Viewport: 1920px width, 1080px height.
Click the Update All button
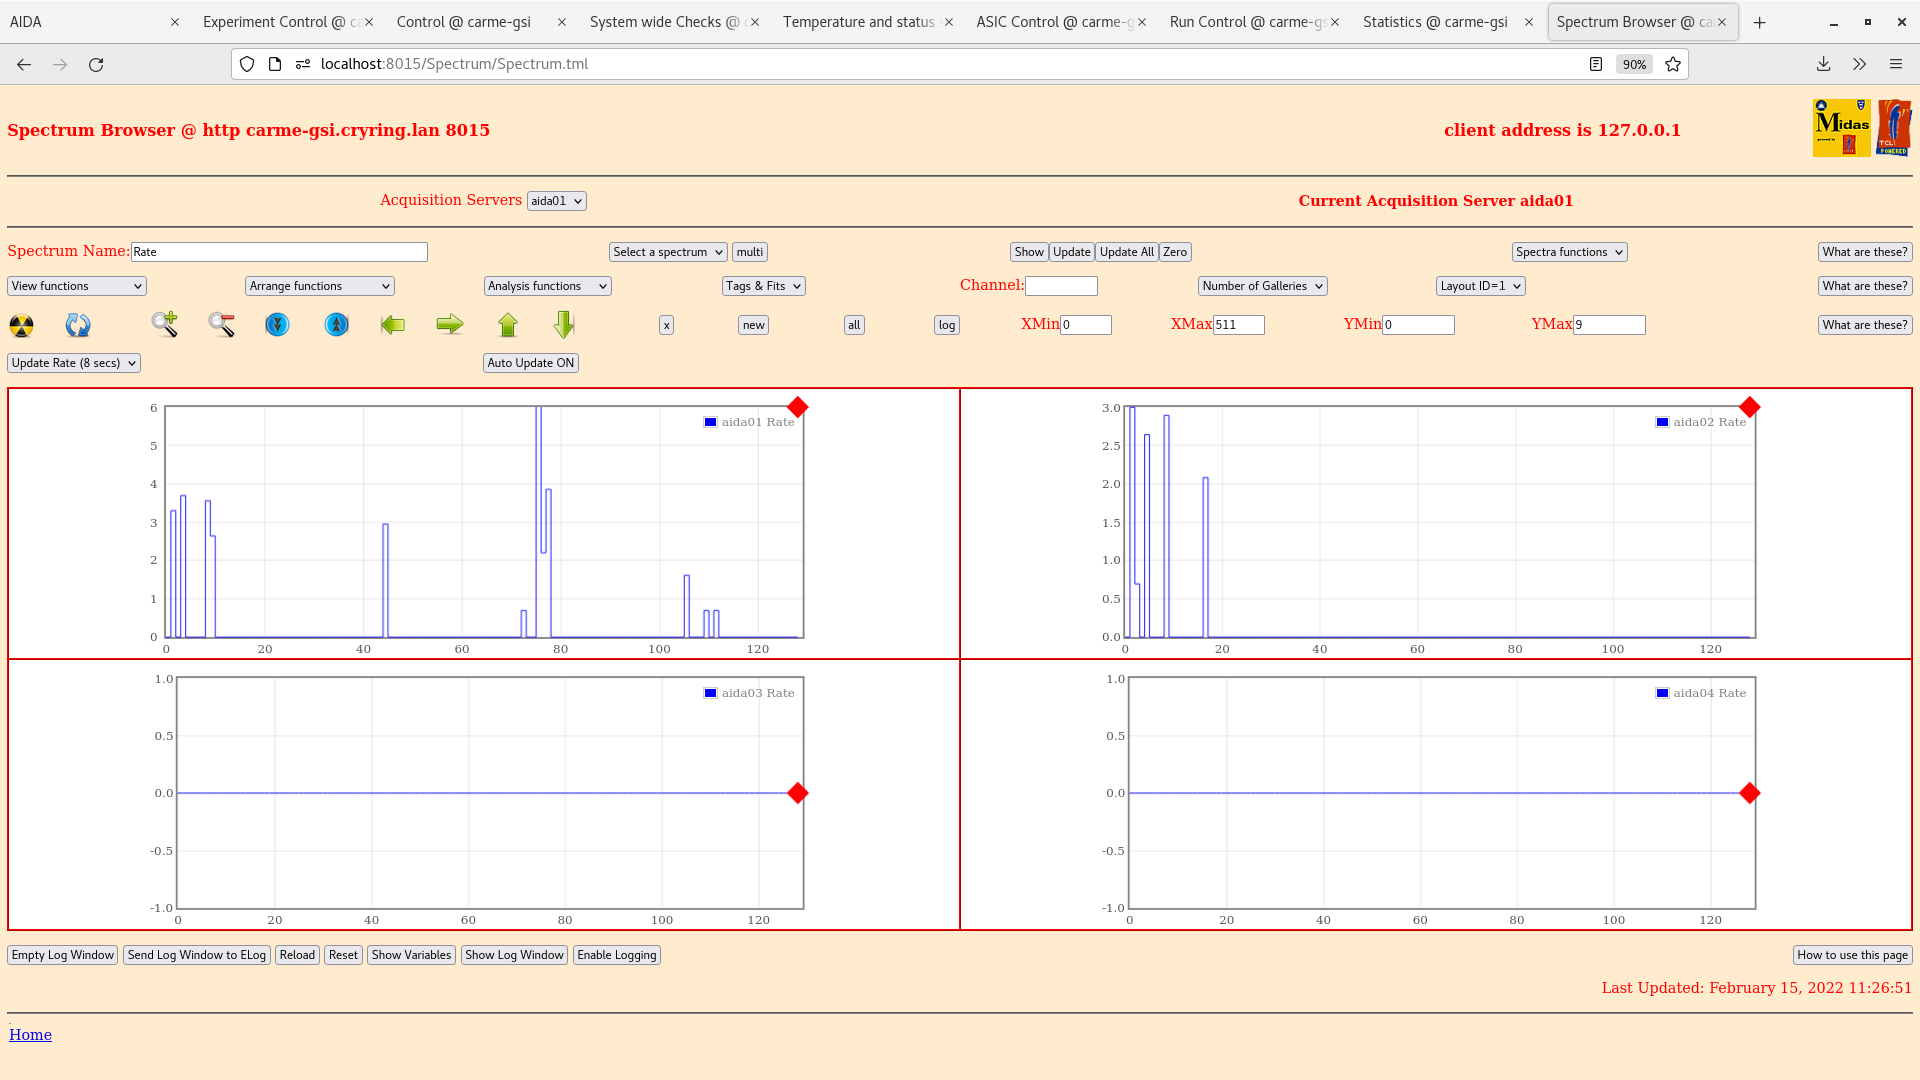[x=1127, y=252]
